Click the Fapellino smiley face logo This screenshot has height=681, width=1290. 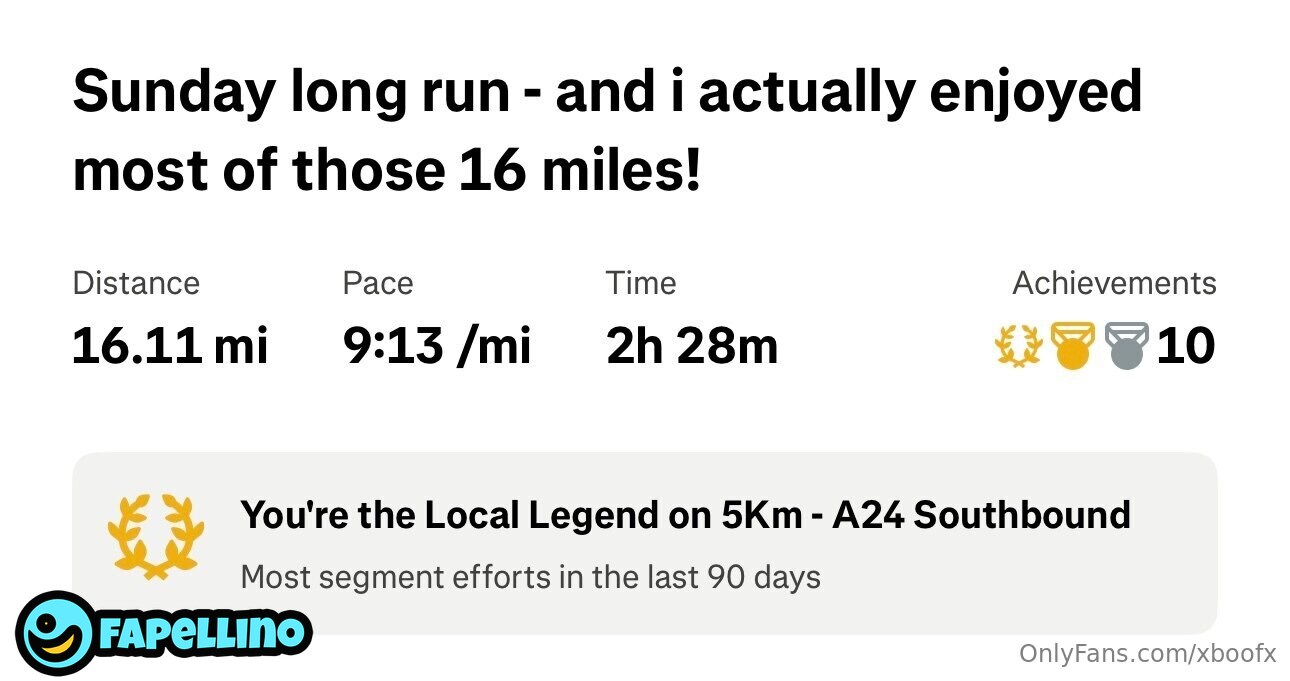56,633
